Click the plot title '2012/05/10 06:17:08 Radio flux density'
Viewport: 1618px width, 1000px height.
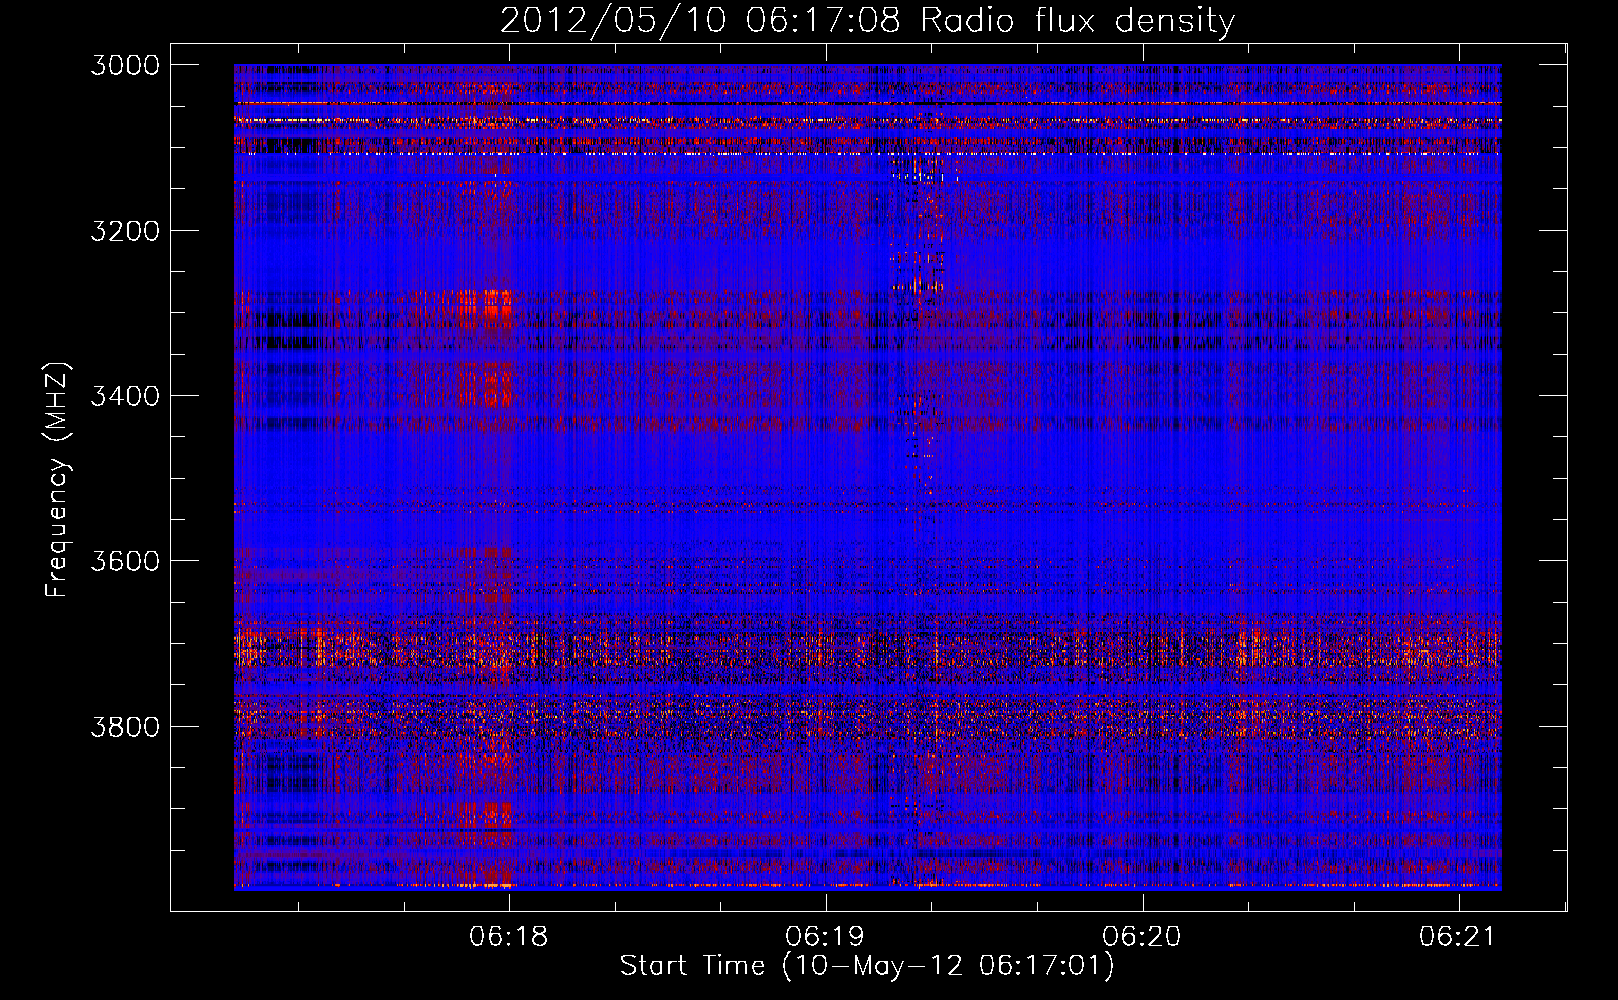(x=867, y=20)
